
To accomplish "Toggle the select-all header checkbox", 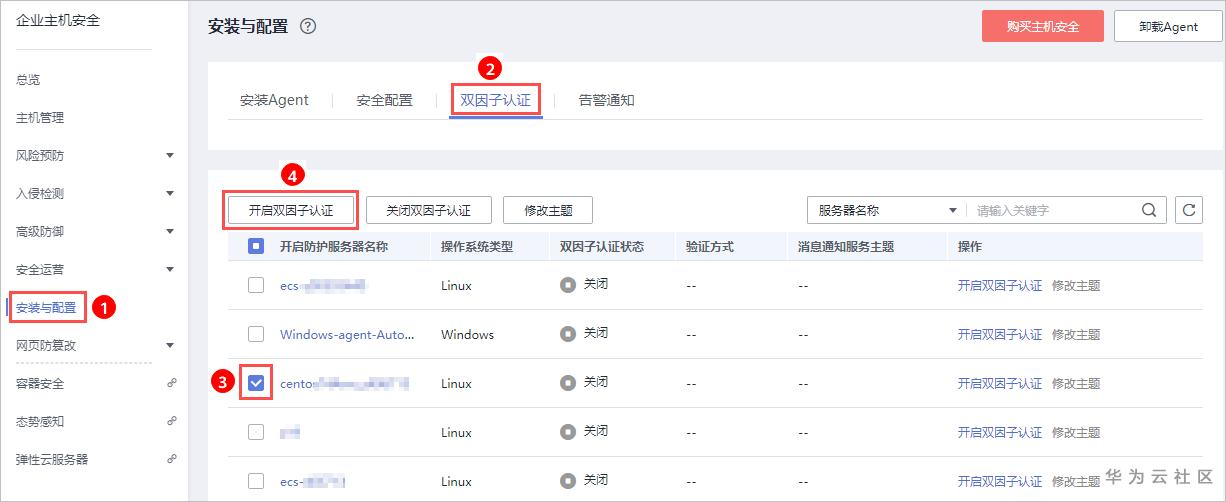I will point(256,246).
